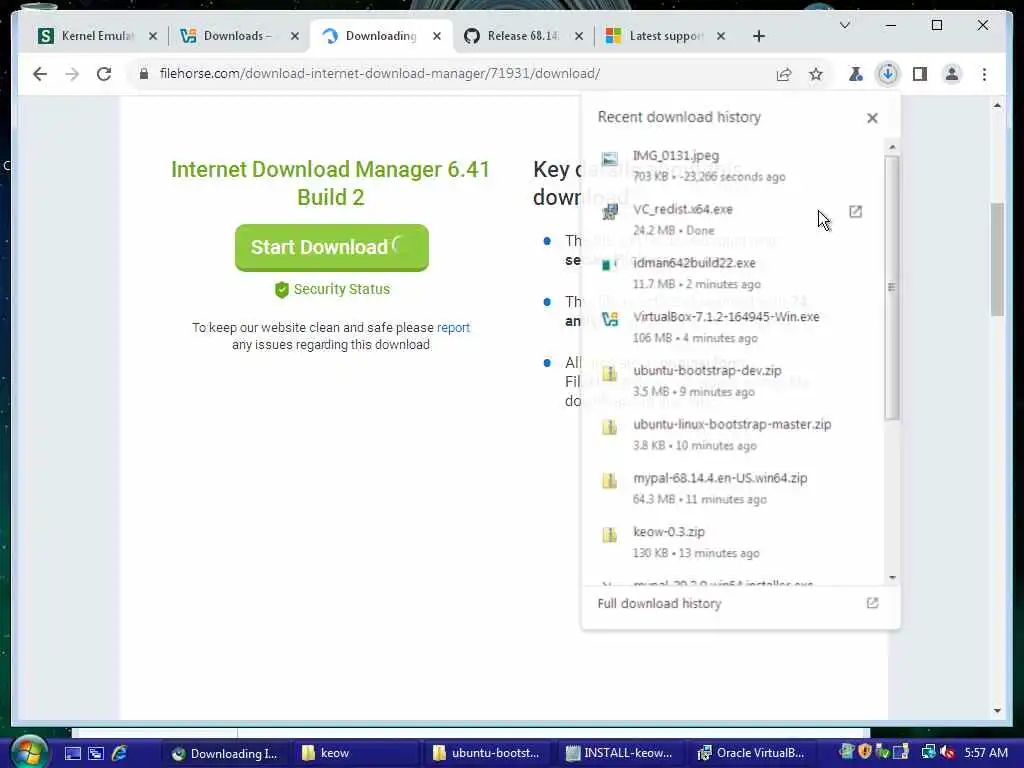
Task: Click the VirtualBox installer file icon
Action: click(x=609, y=319)
